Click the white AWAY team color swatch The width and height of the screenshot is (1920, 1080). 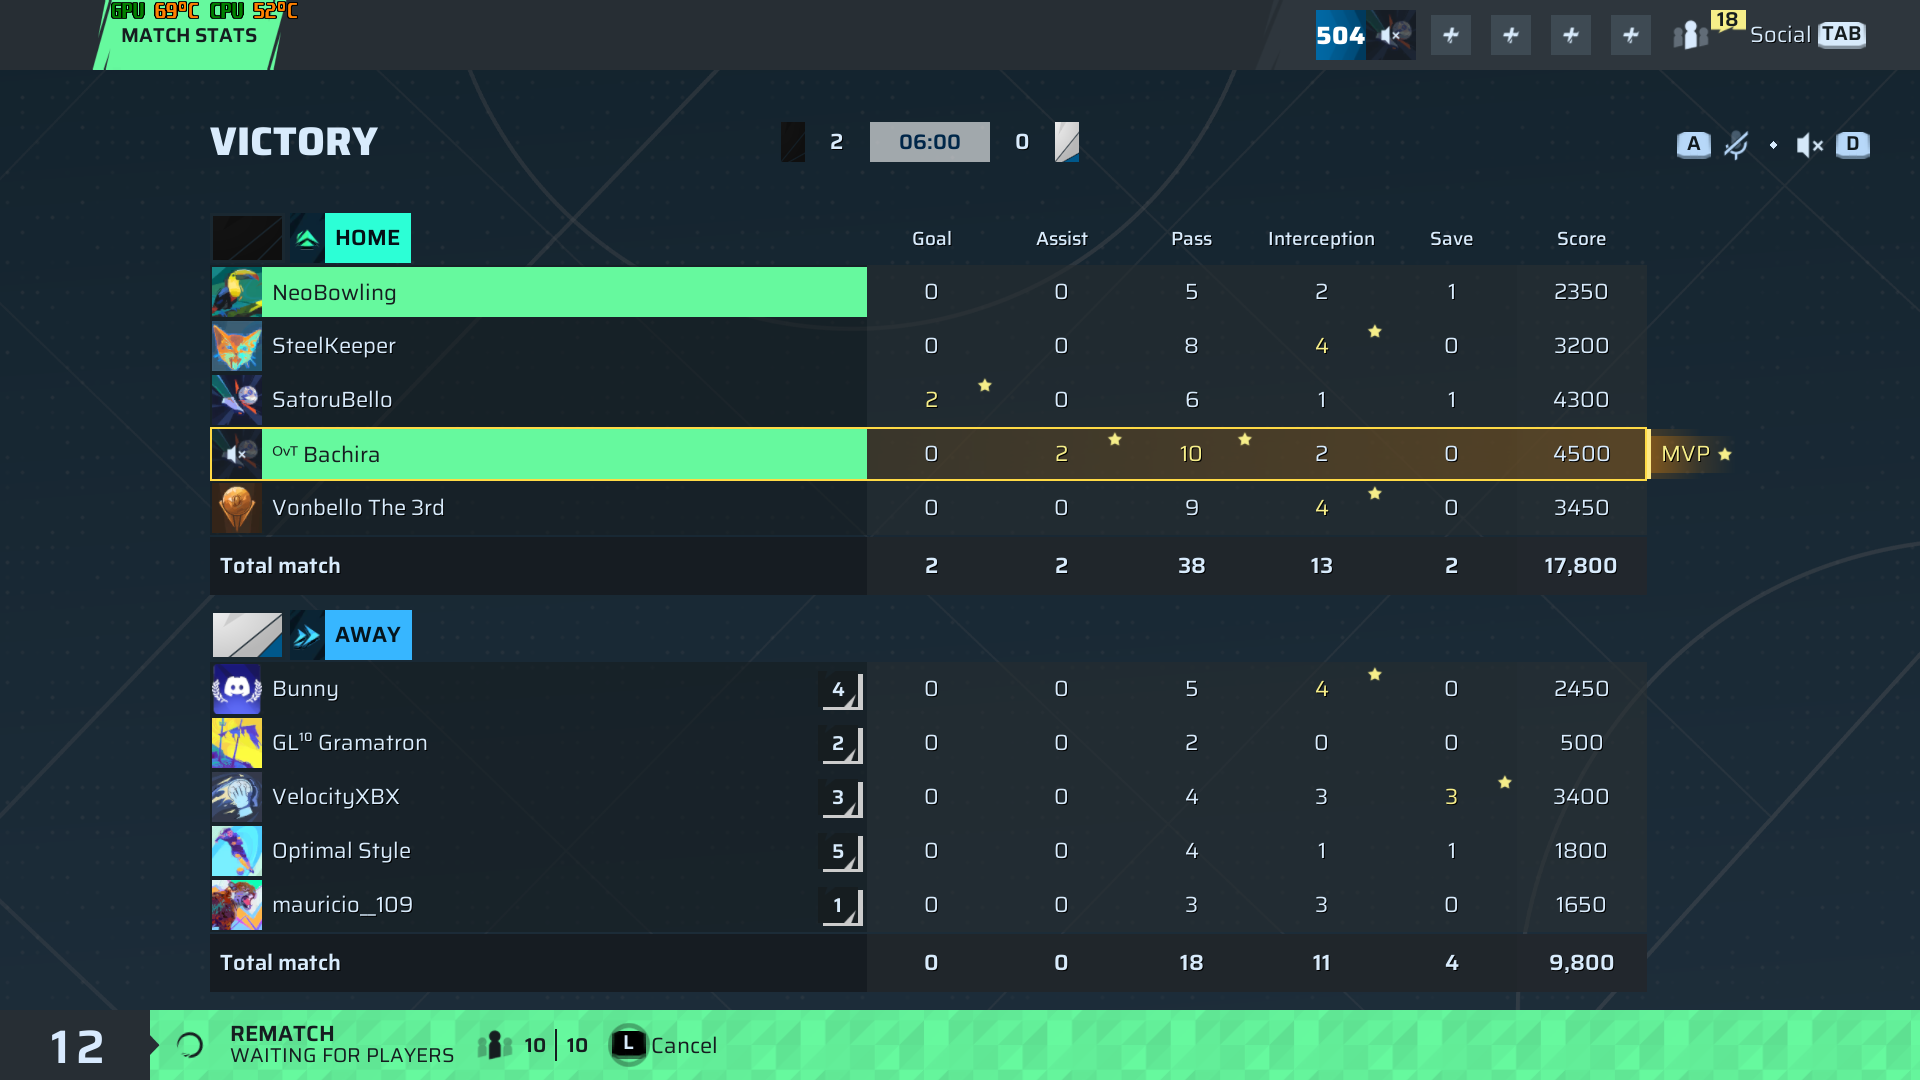247,635
